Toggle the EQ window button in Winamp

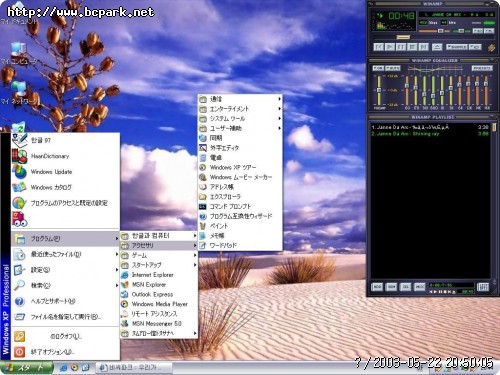[478, 31]
